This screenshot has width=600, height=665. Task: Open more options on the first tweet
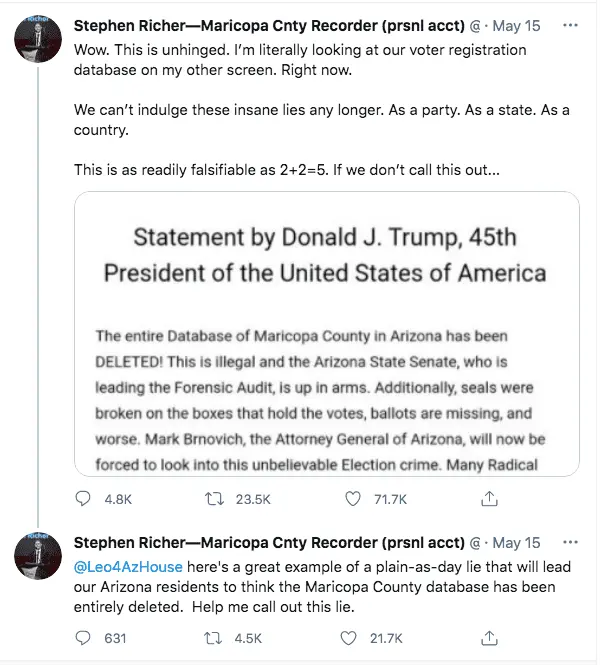point(569,23)
